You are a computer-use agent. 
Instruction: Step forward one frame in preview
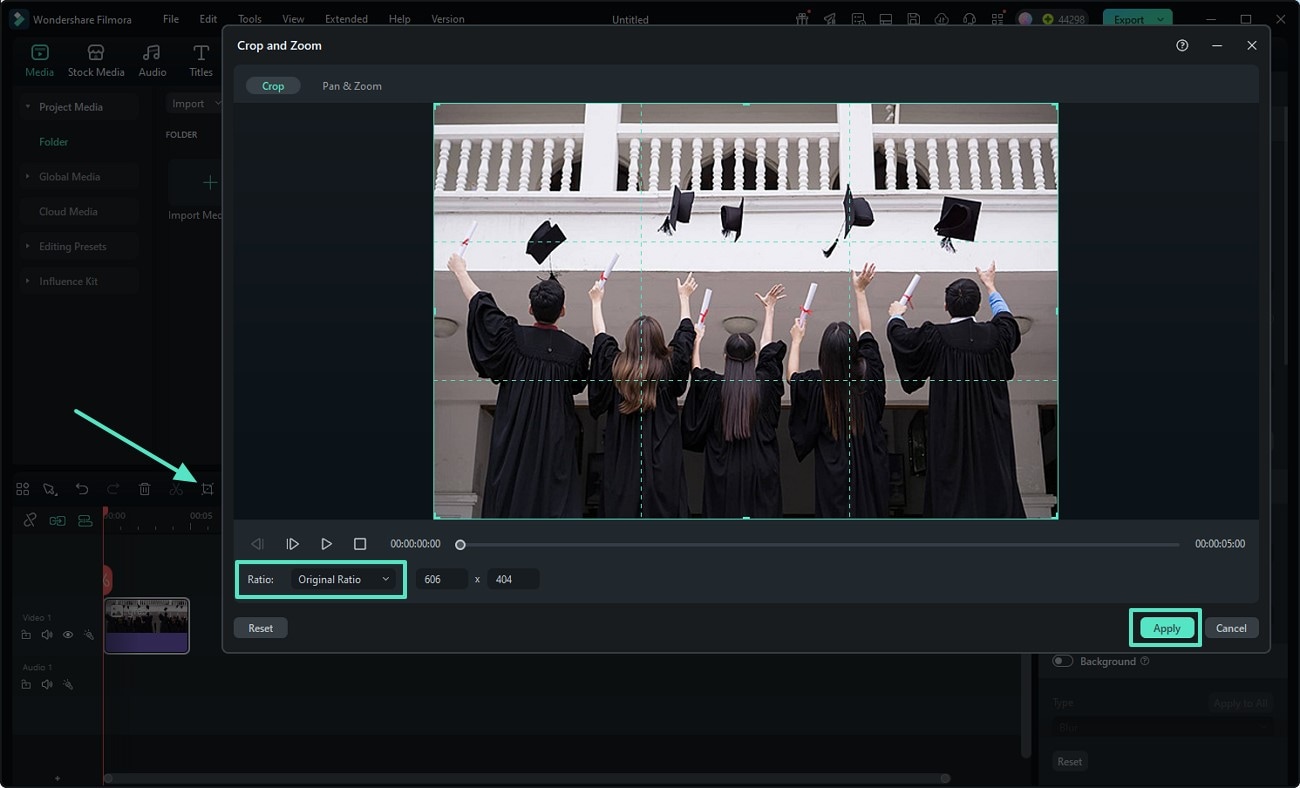292,544
